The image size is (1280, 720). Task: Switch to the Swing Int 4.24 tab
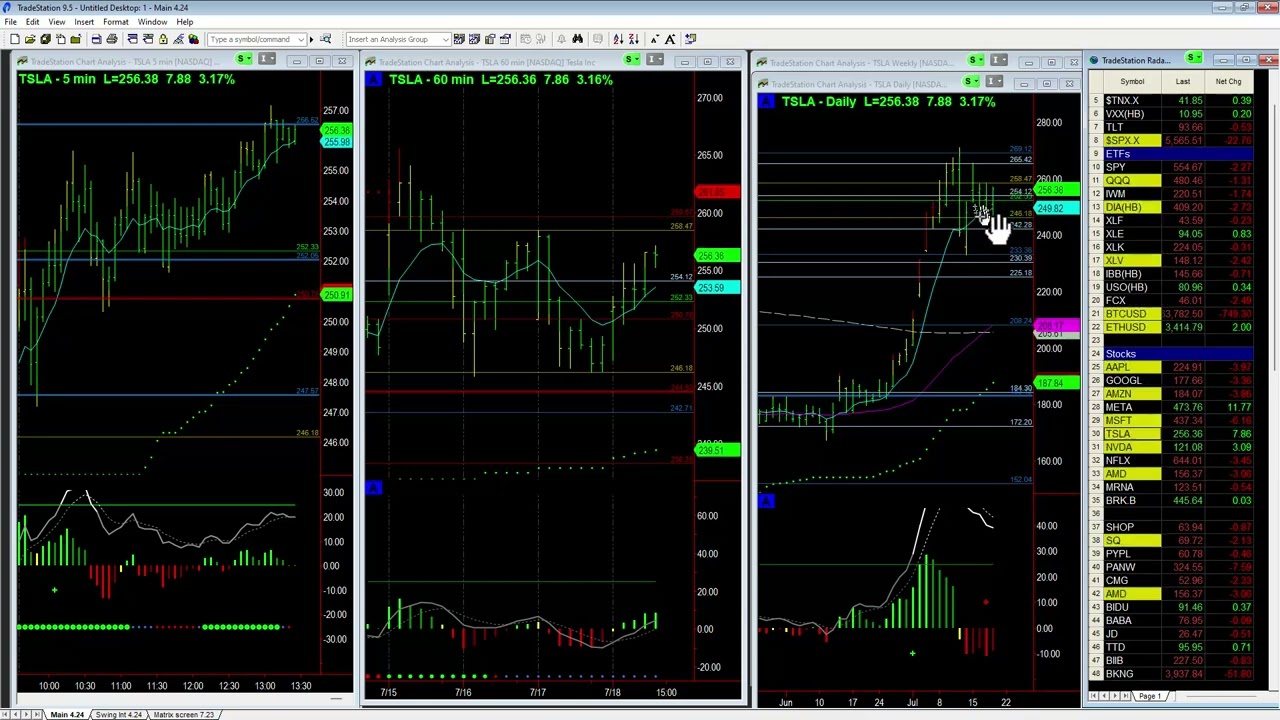click(x=118, y=714)
